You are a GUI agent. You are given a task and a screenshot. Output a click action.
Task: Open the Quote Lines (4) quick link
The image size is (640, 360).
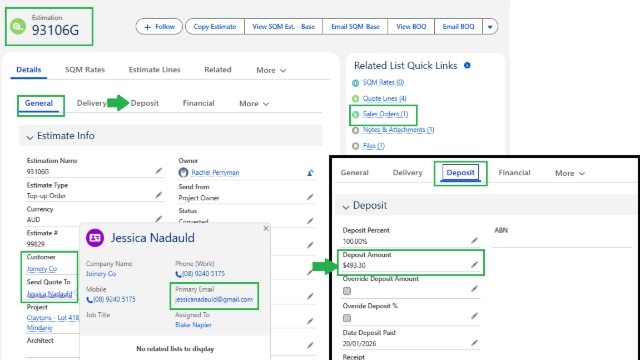(x=384, y=98)
